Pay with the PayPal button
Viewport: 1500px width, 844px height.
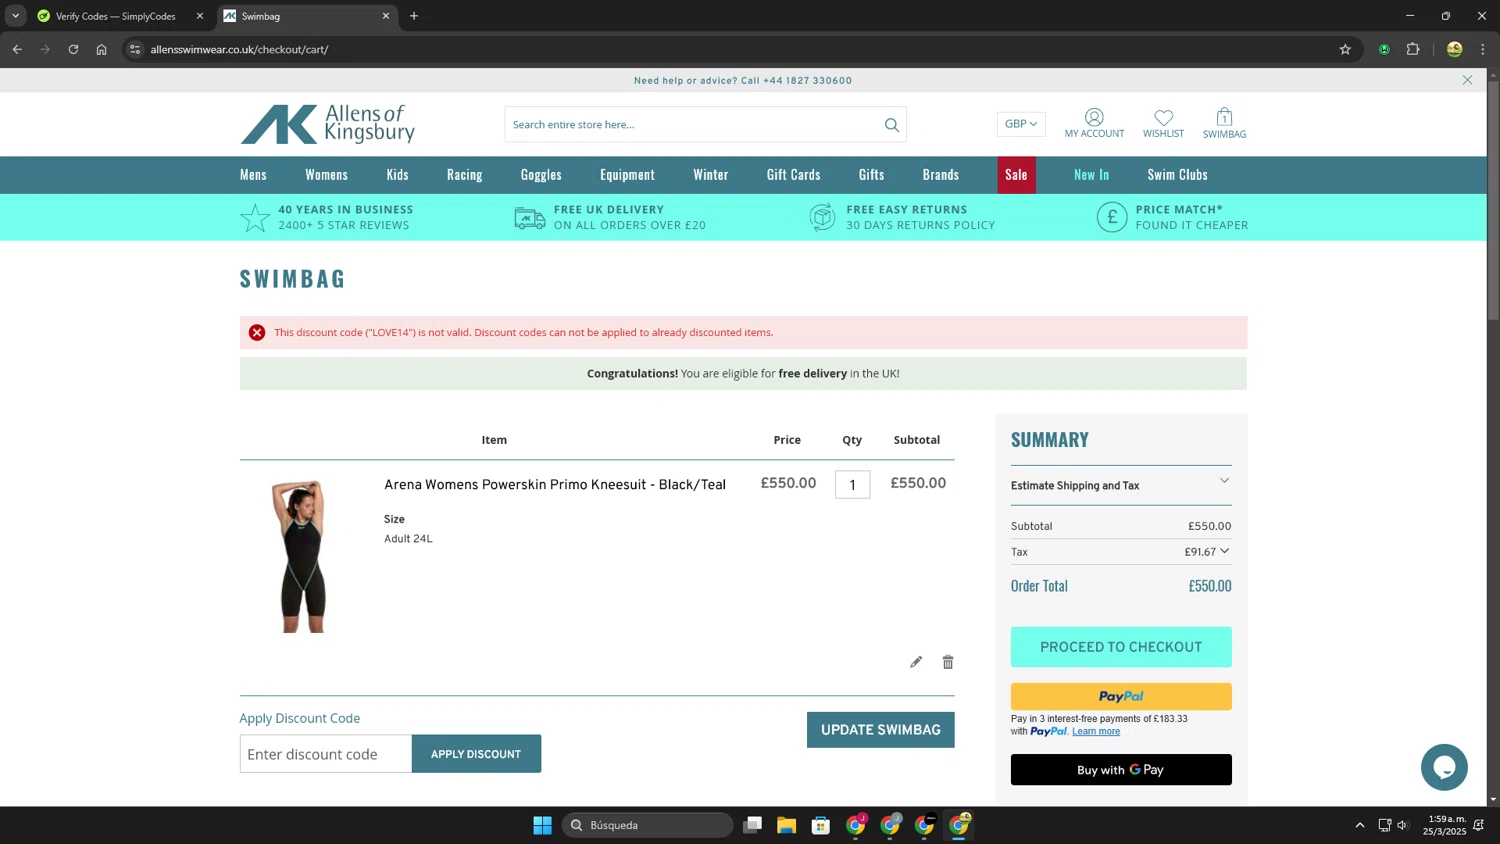(x=1121, y=696)
